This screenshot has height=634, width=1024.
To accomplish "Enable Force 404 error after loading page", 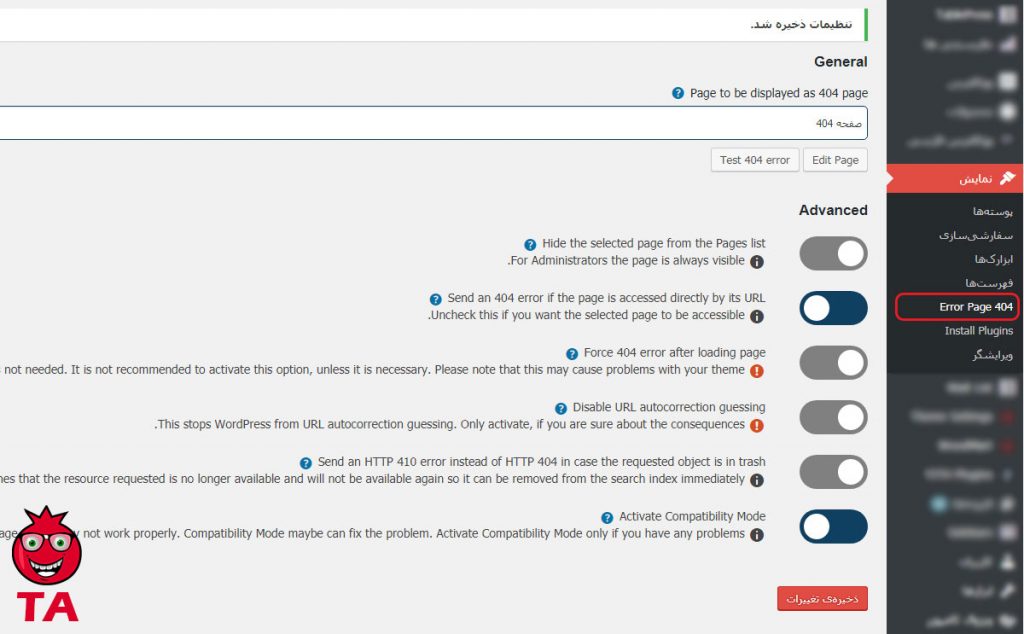I will click(833, 363).
